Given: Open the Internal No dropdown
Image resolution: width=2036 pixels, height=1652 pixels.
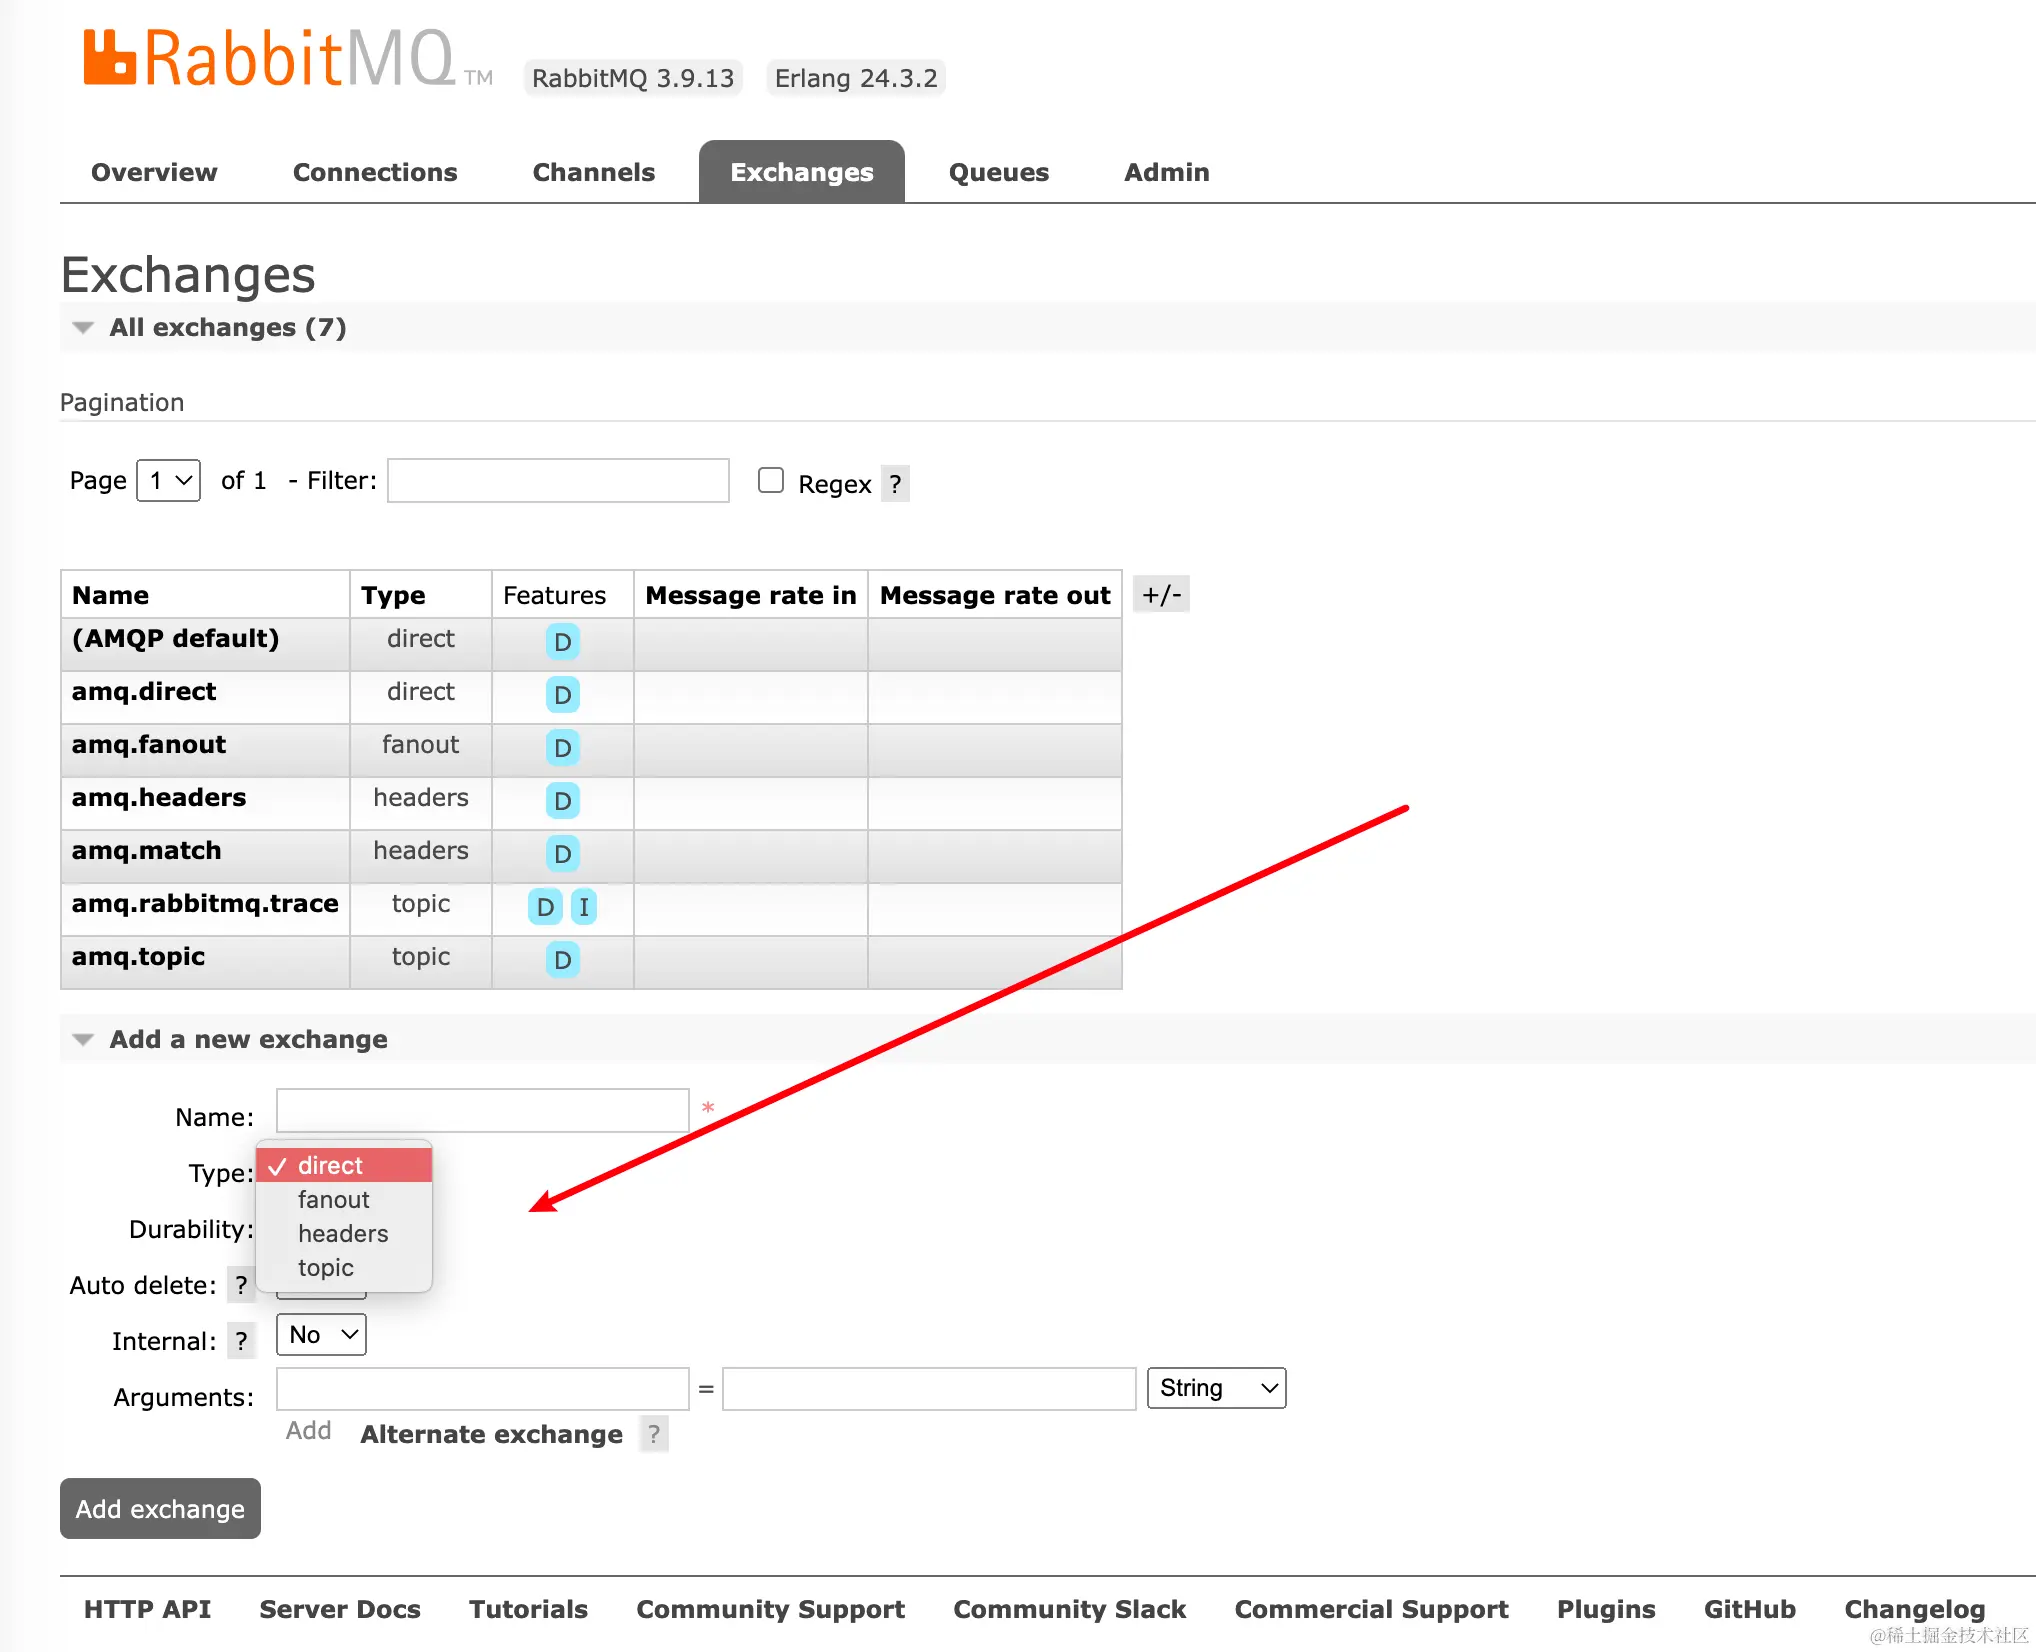Looking at the screenshot, I should pyautogui.click(x=321, y=1335).
